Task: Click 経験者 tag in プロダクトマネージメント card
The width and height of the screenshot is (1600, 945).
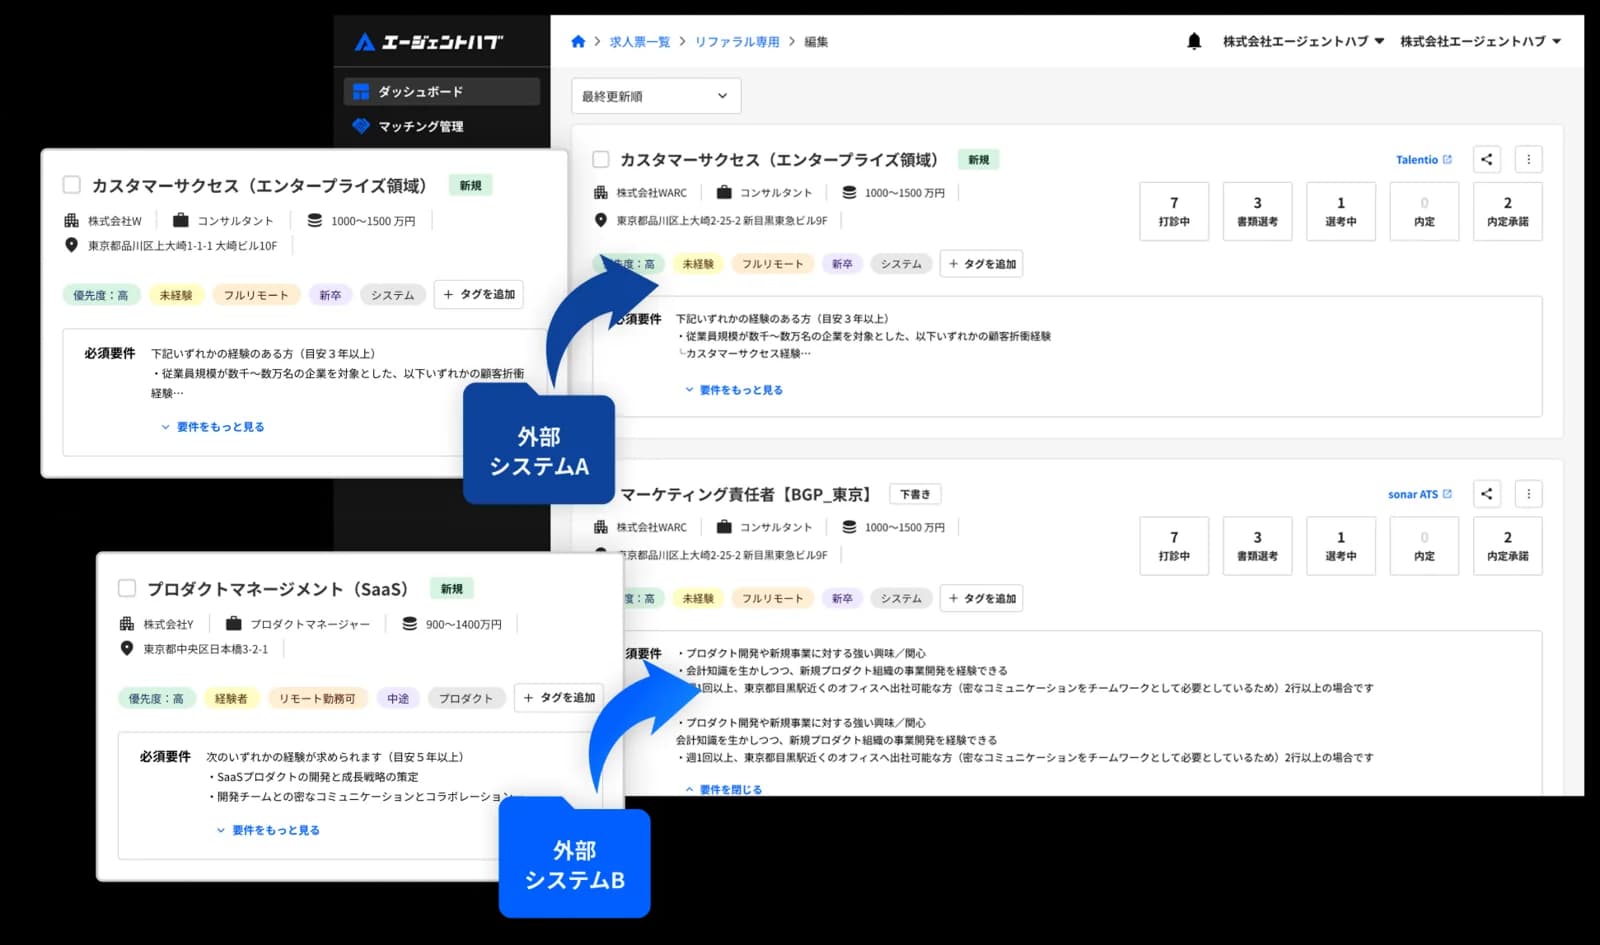Action: click(x=231, y=698)
